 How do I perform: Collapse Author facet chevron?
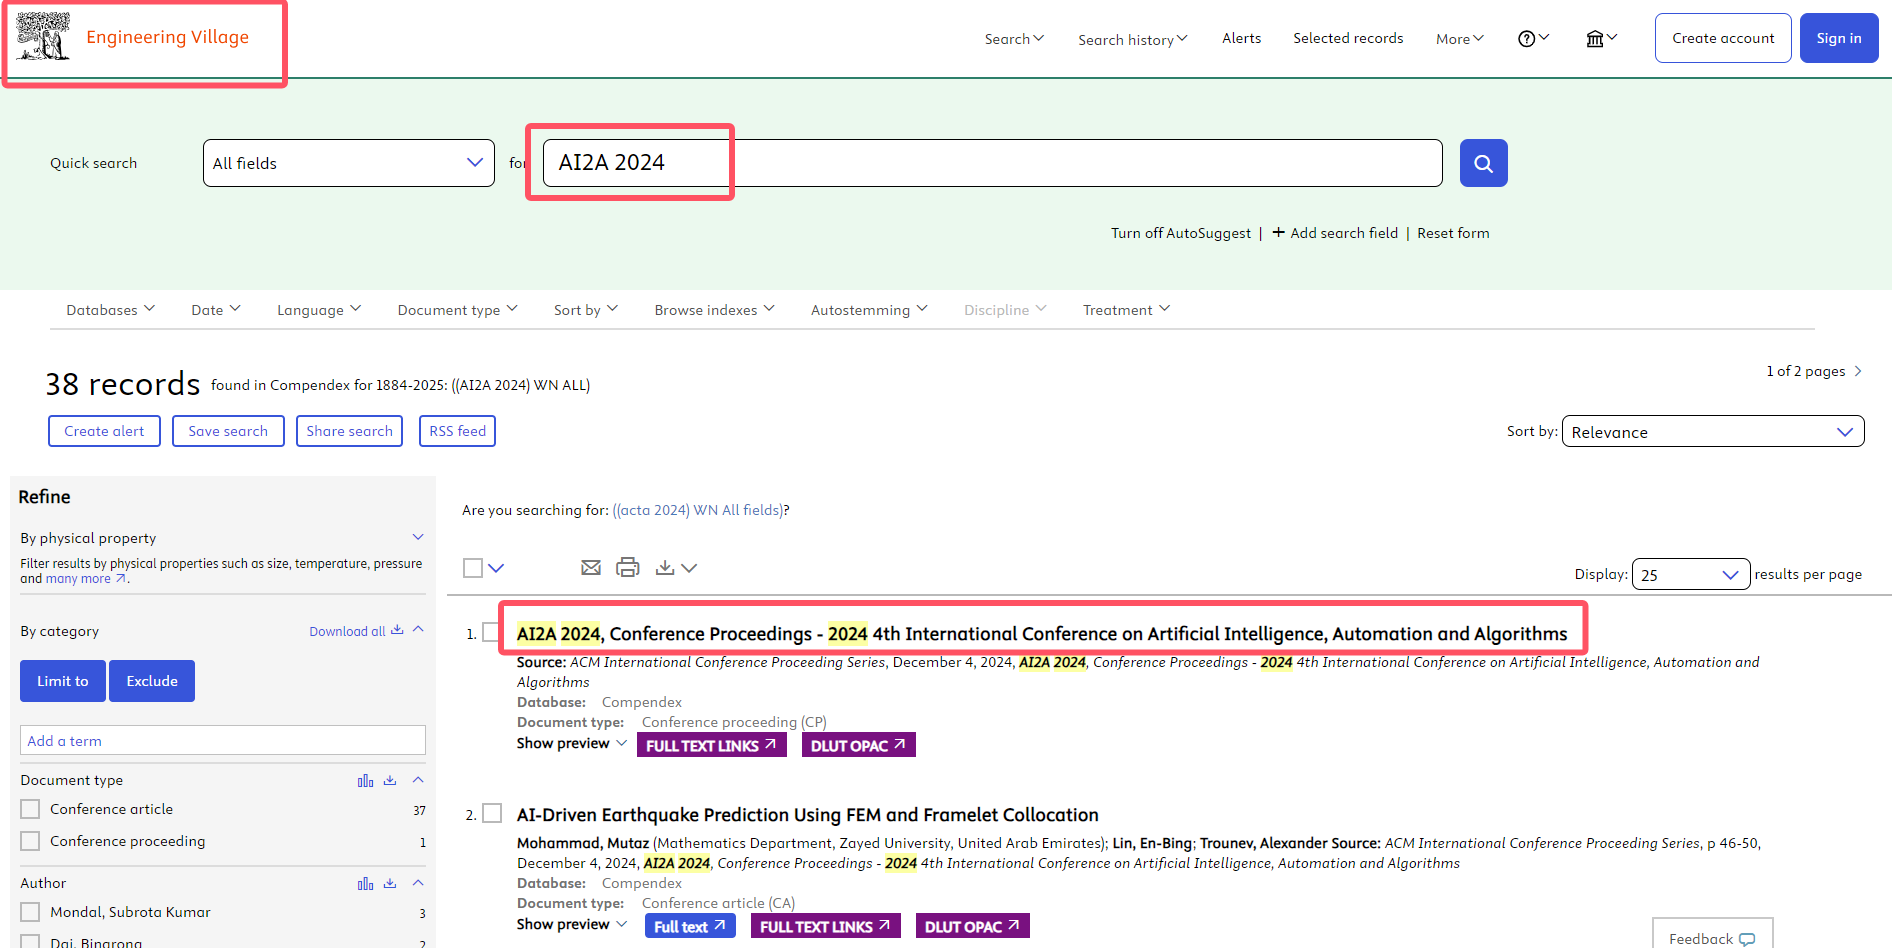click(418, 883)
